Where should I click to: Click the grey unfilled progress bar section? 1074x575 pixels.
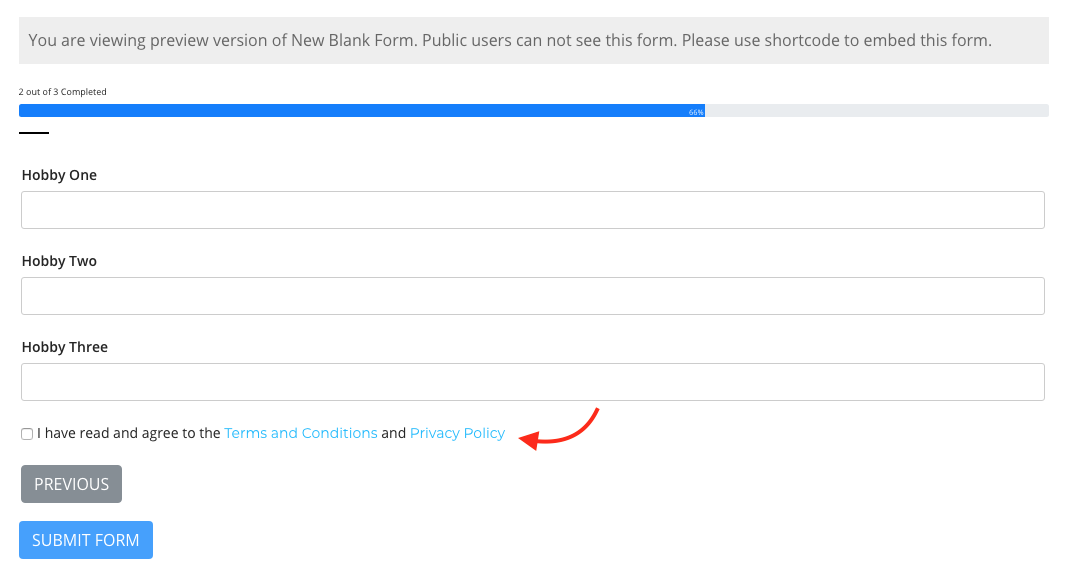click(877, 111)
